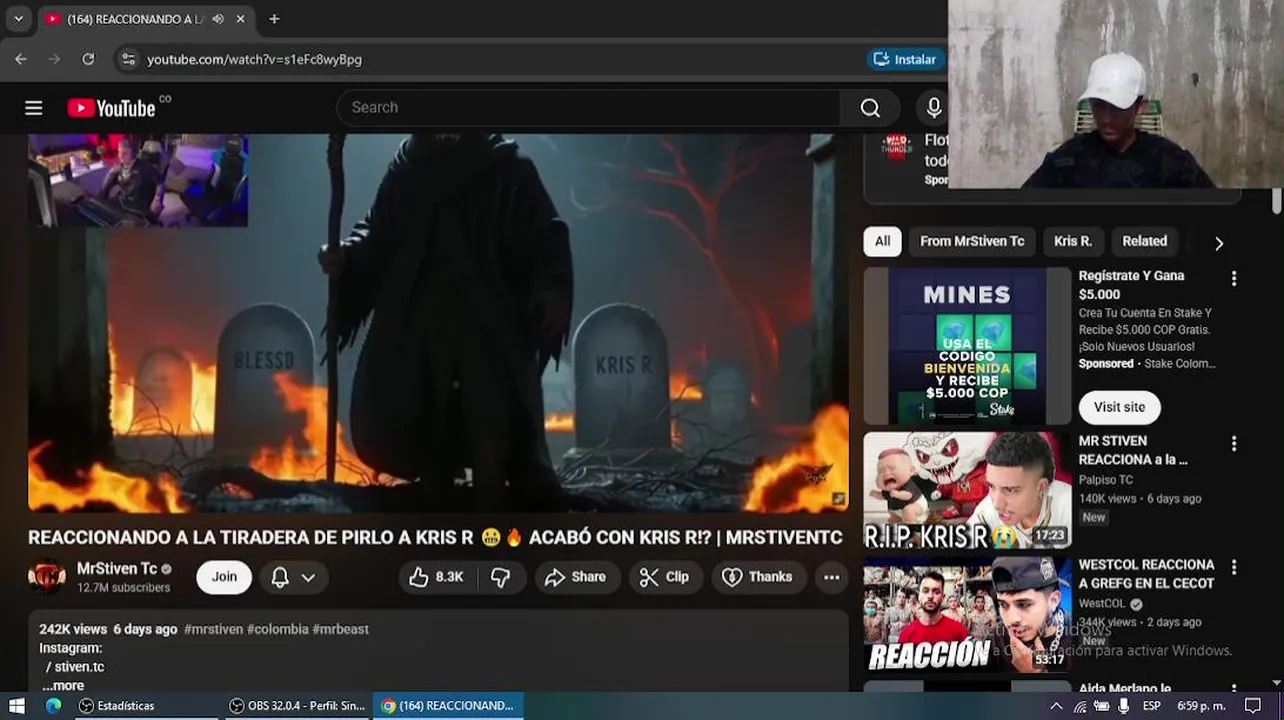1284x720 pixels.
Task: Go back with browser back arrow
Action: click(x=21, y=60)
